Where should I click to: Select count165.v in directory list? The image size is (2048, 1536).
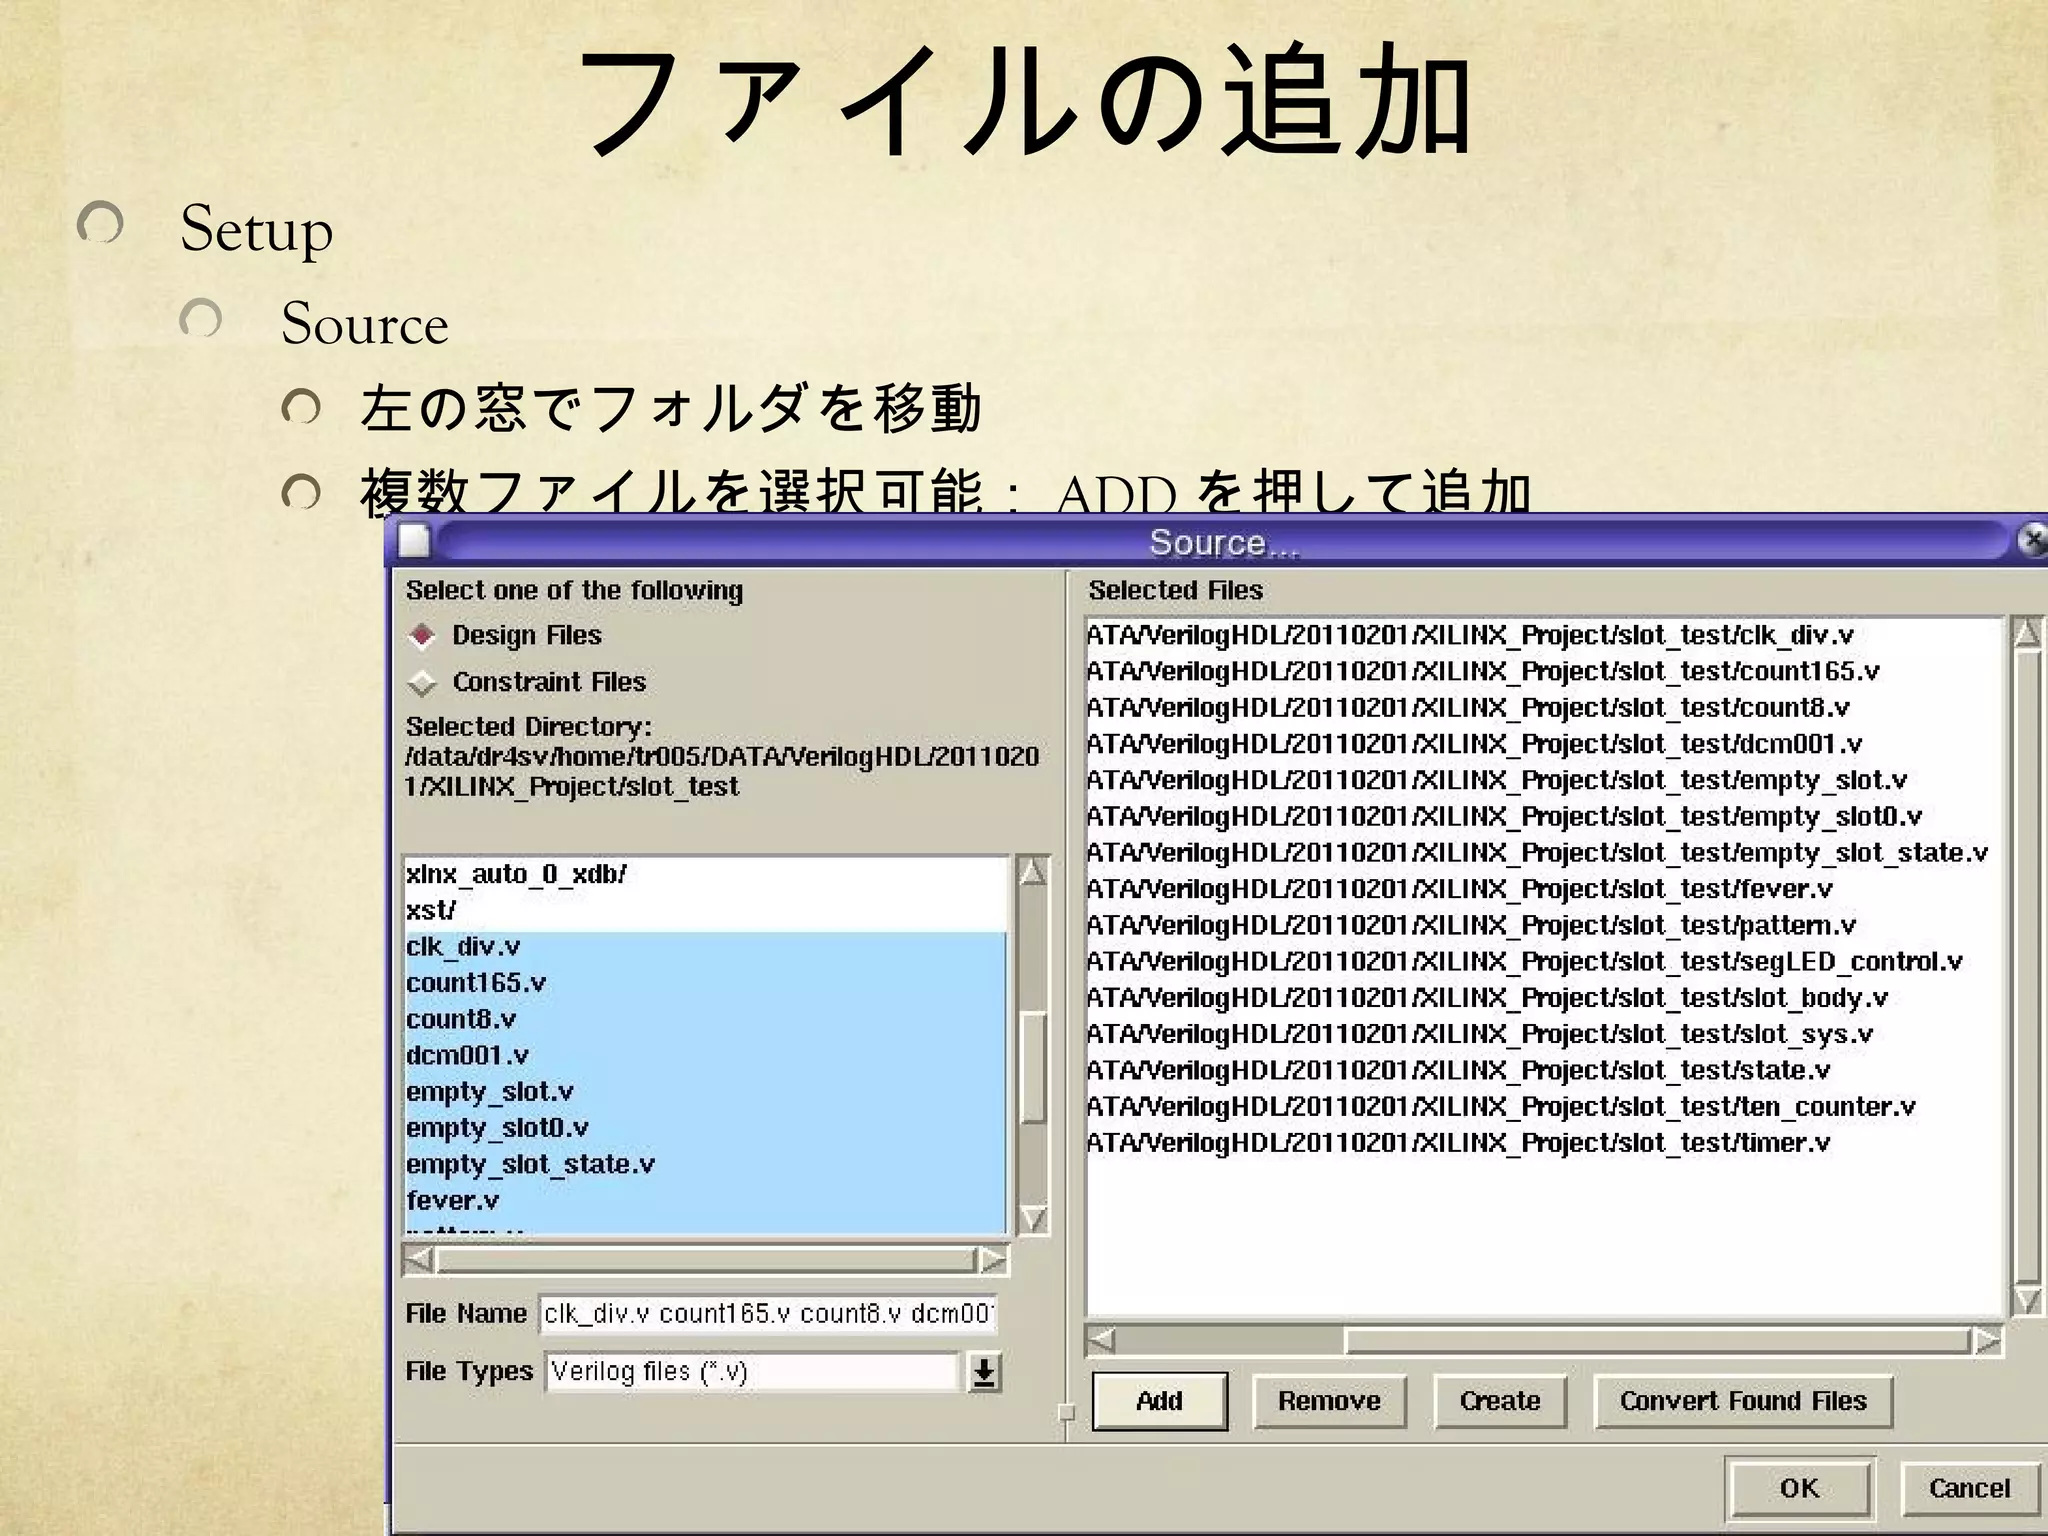706,983
